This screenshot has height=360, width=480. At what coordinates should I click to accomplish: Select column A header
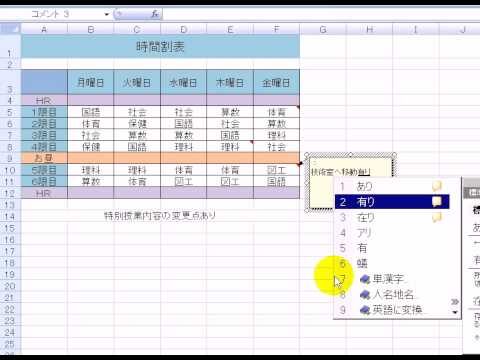(44, 29)
